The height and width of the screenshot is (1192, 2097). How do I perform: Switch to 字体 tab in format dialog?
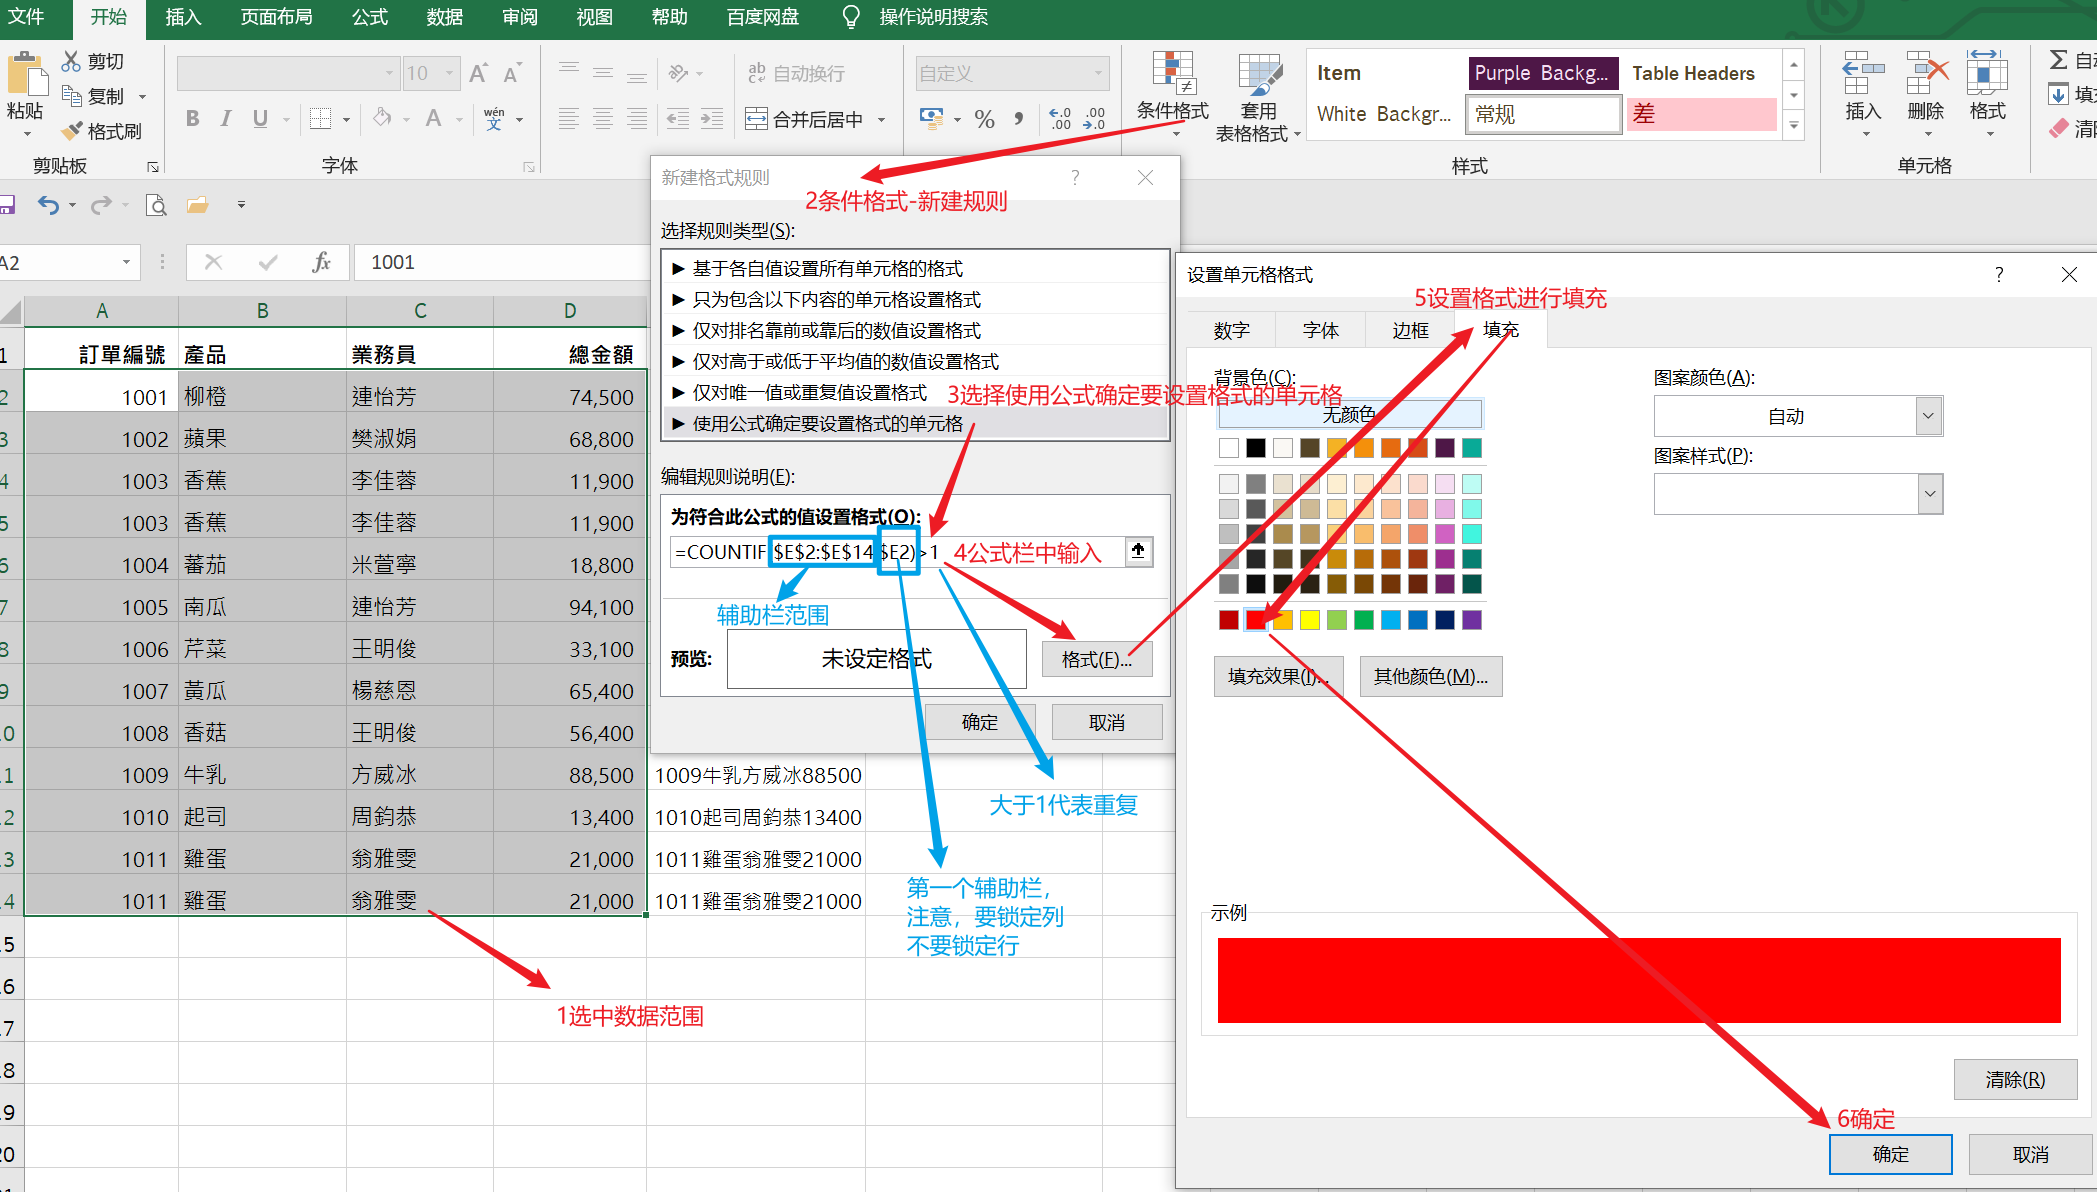click(1321, 330)
